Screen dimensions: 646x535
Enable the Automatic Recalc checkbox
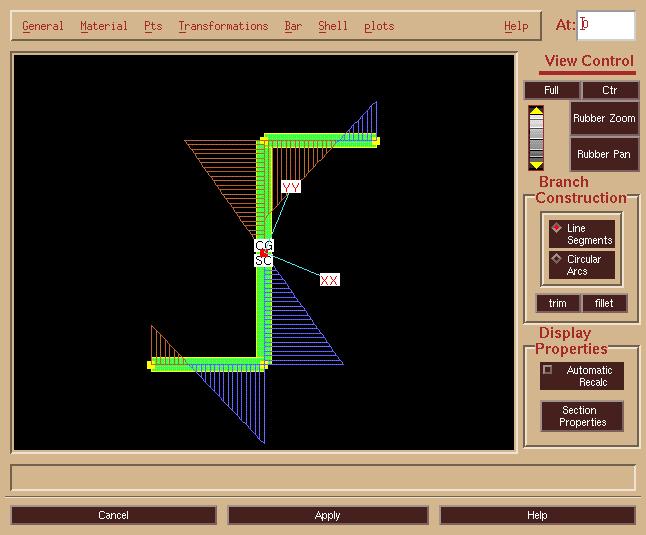[x=547, y=370]
